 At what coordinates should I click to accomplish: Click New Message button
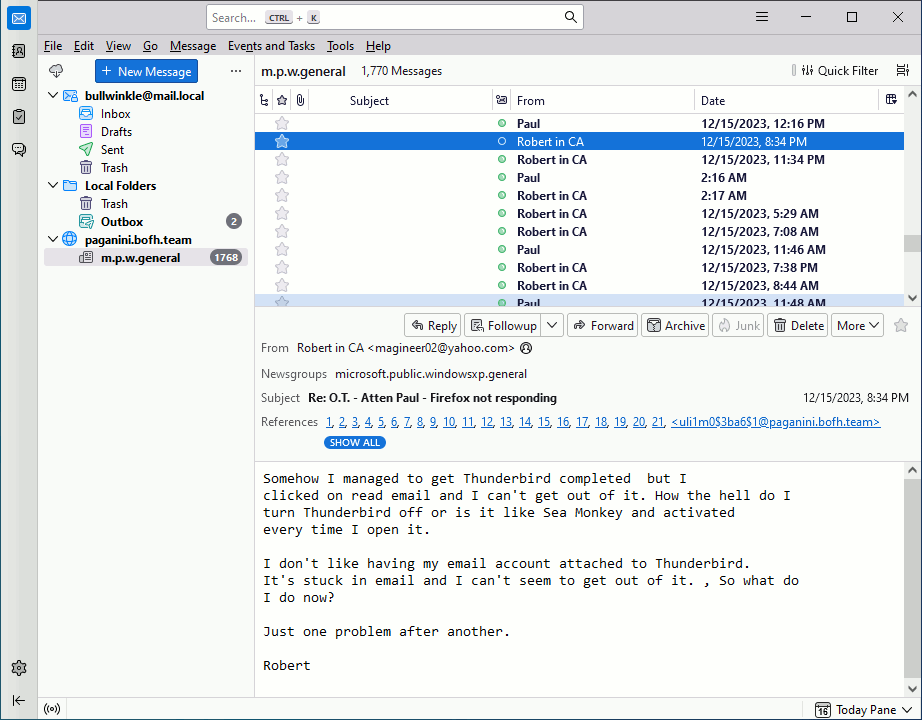coord(146,71)
